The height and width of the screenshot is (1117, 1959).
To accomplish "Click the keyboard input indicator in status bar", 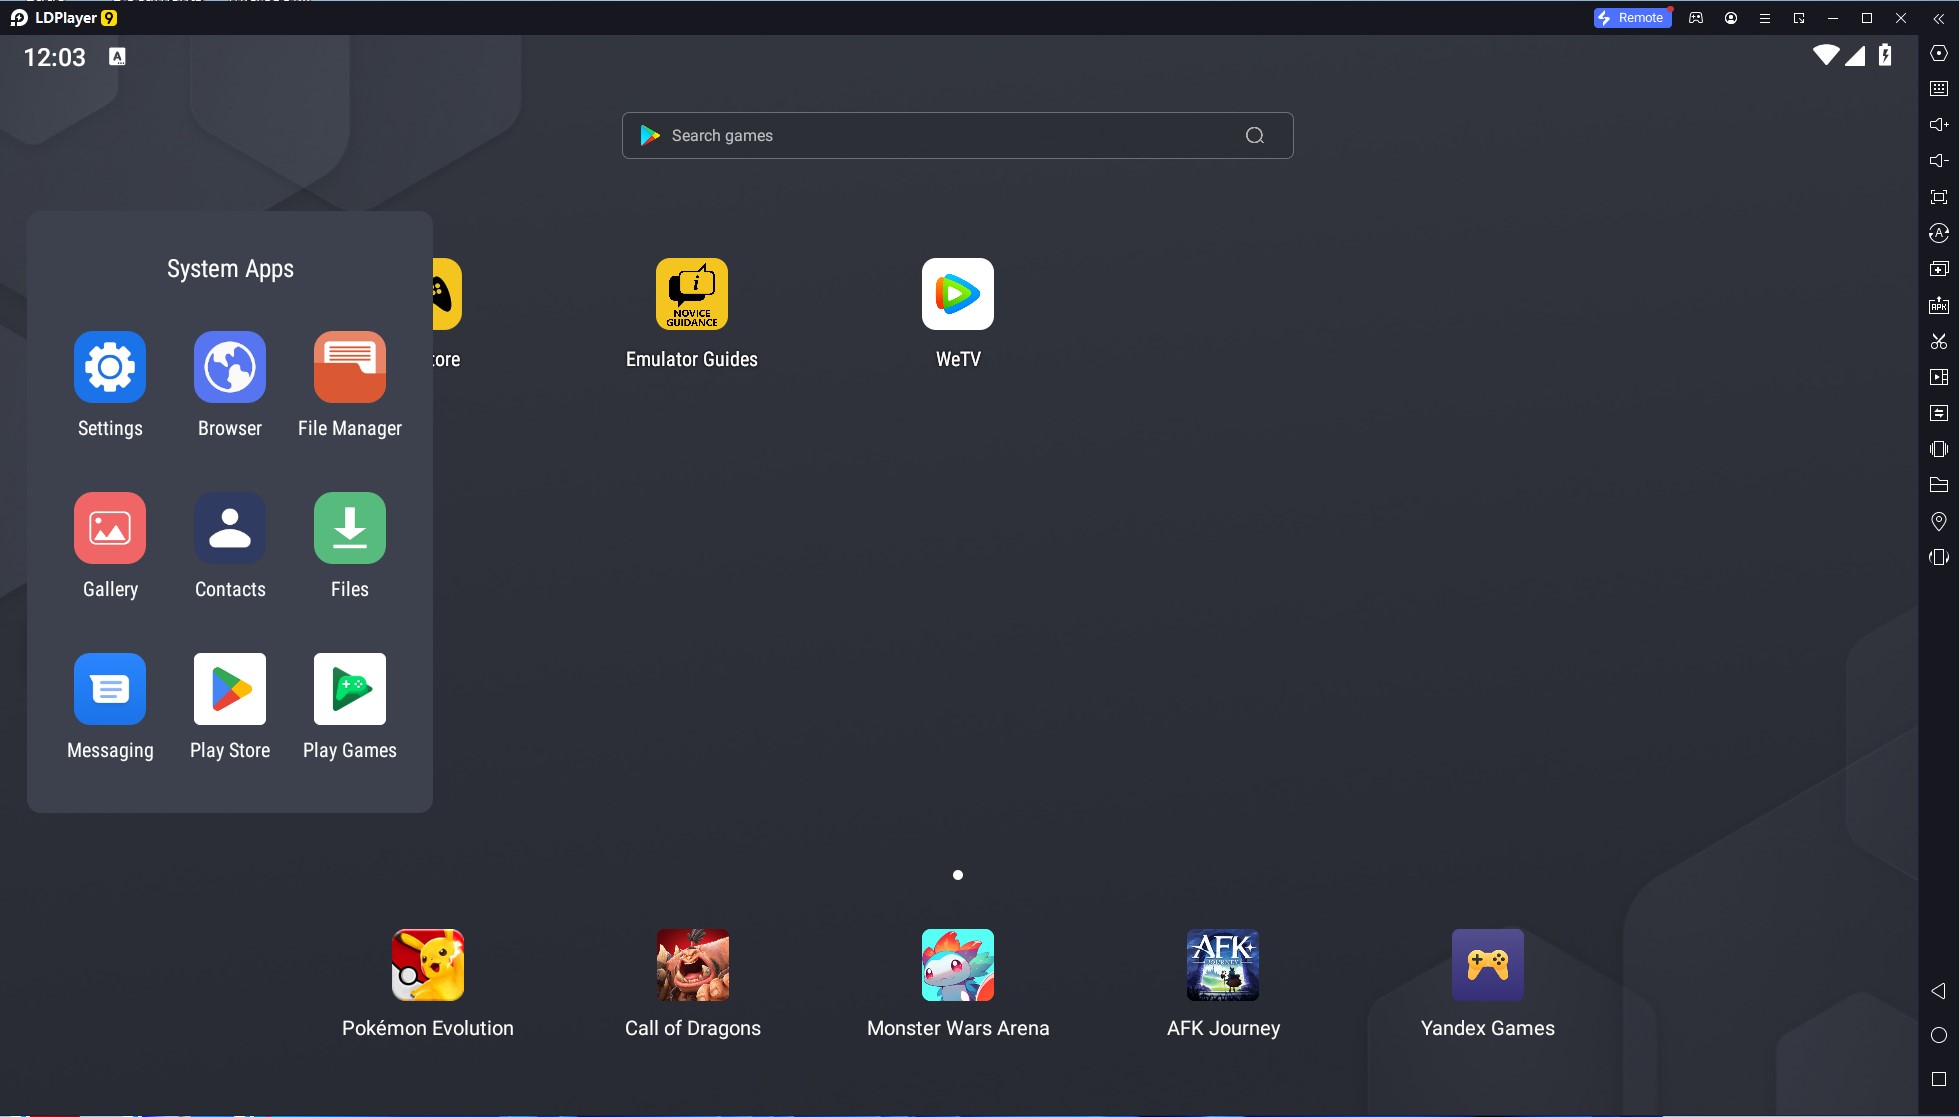I will point(117,57).
